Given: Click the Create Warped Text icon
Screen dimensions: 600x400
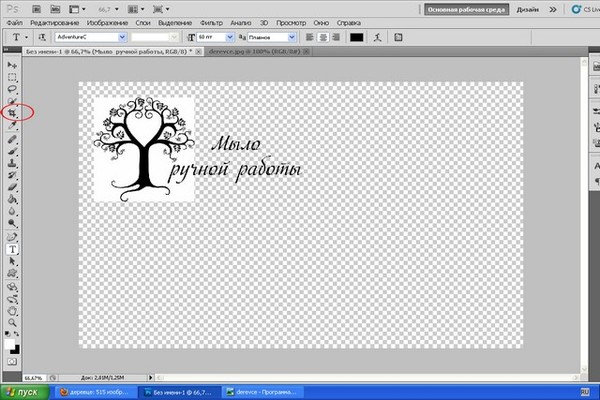Looking at the screenshot, I should (x=376, y=37).
